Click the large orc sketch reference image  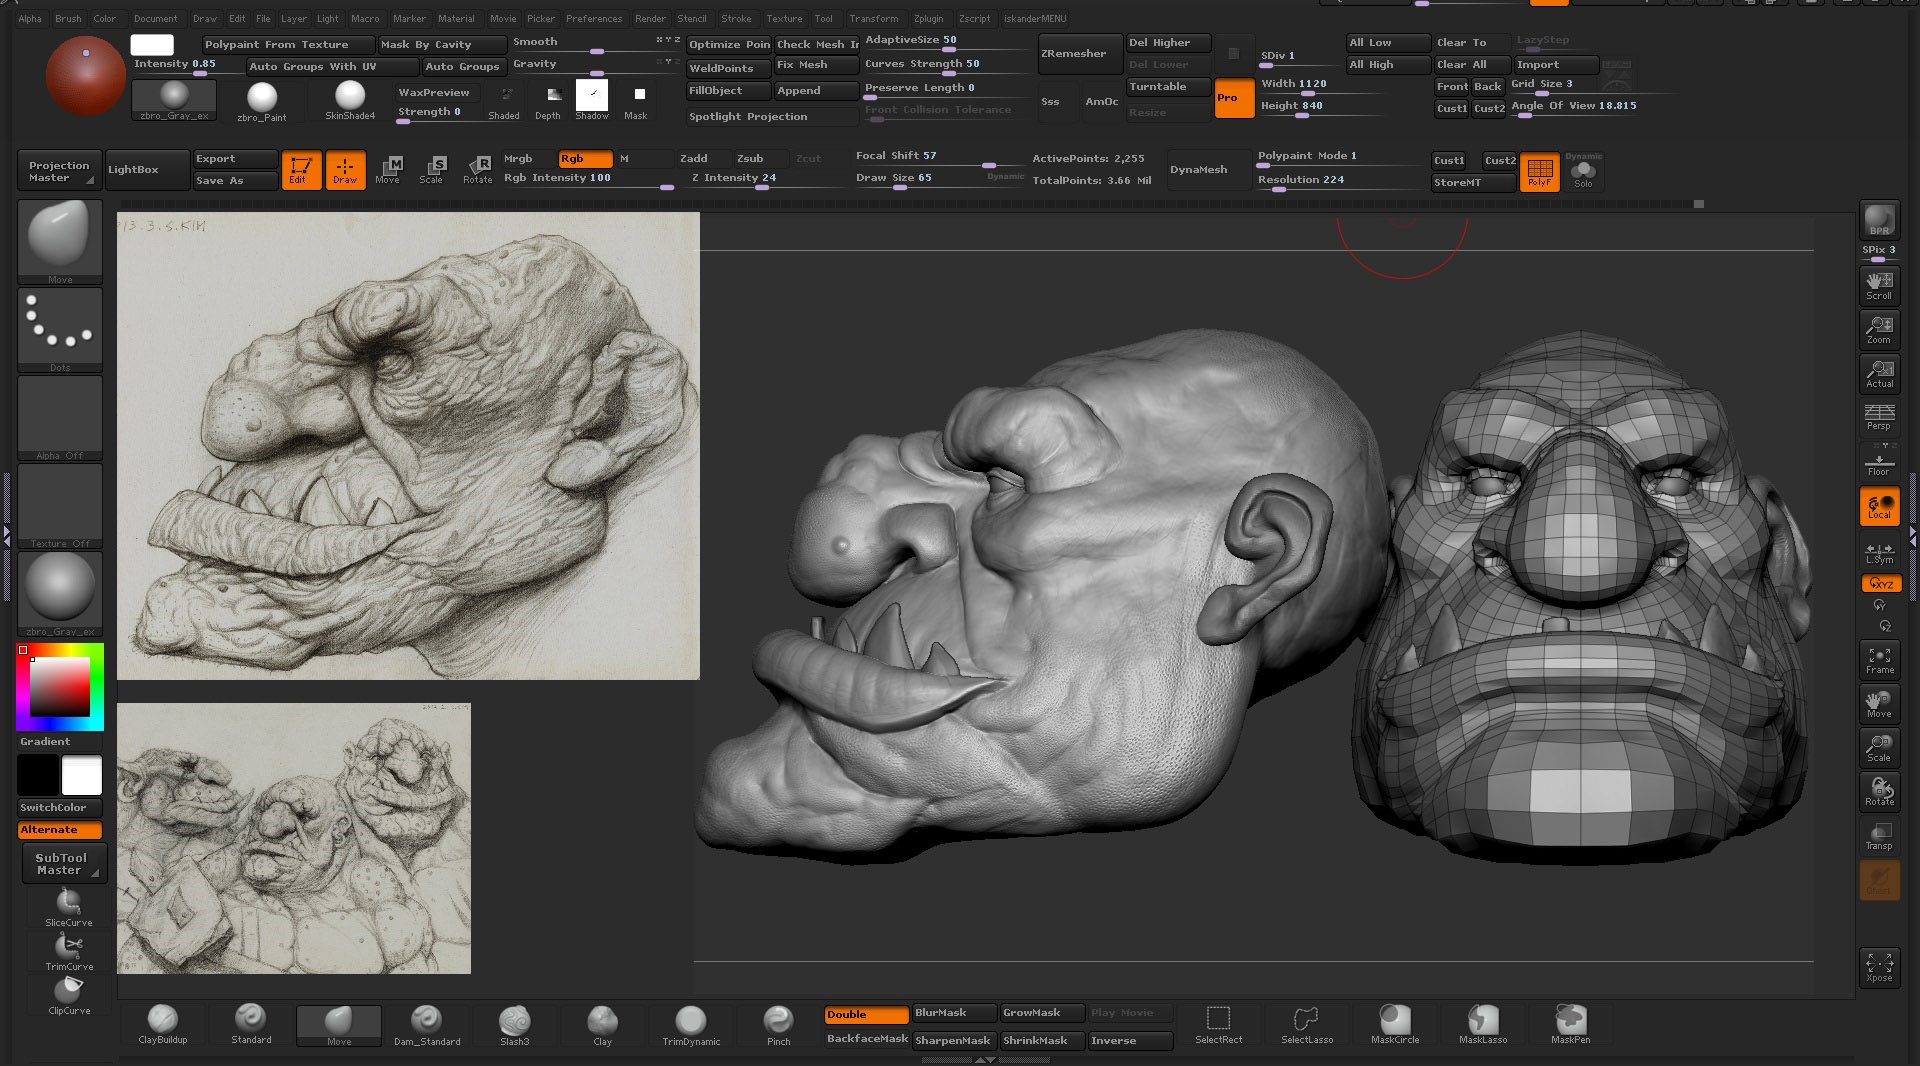[x=408, y=446]
